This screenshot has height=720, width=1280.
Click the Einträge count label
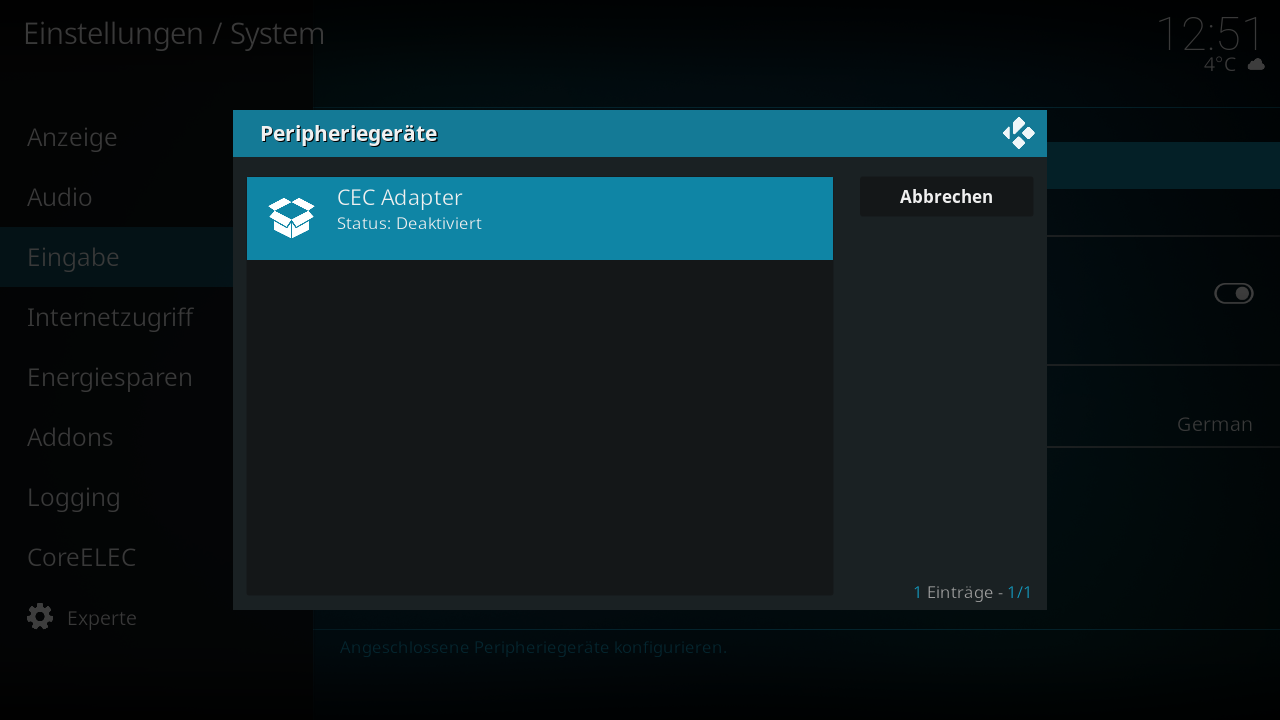coord(972,592)
